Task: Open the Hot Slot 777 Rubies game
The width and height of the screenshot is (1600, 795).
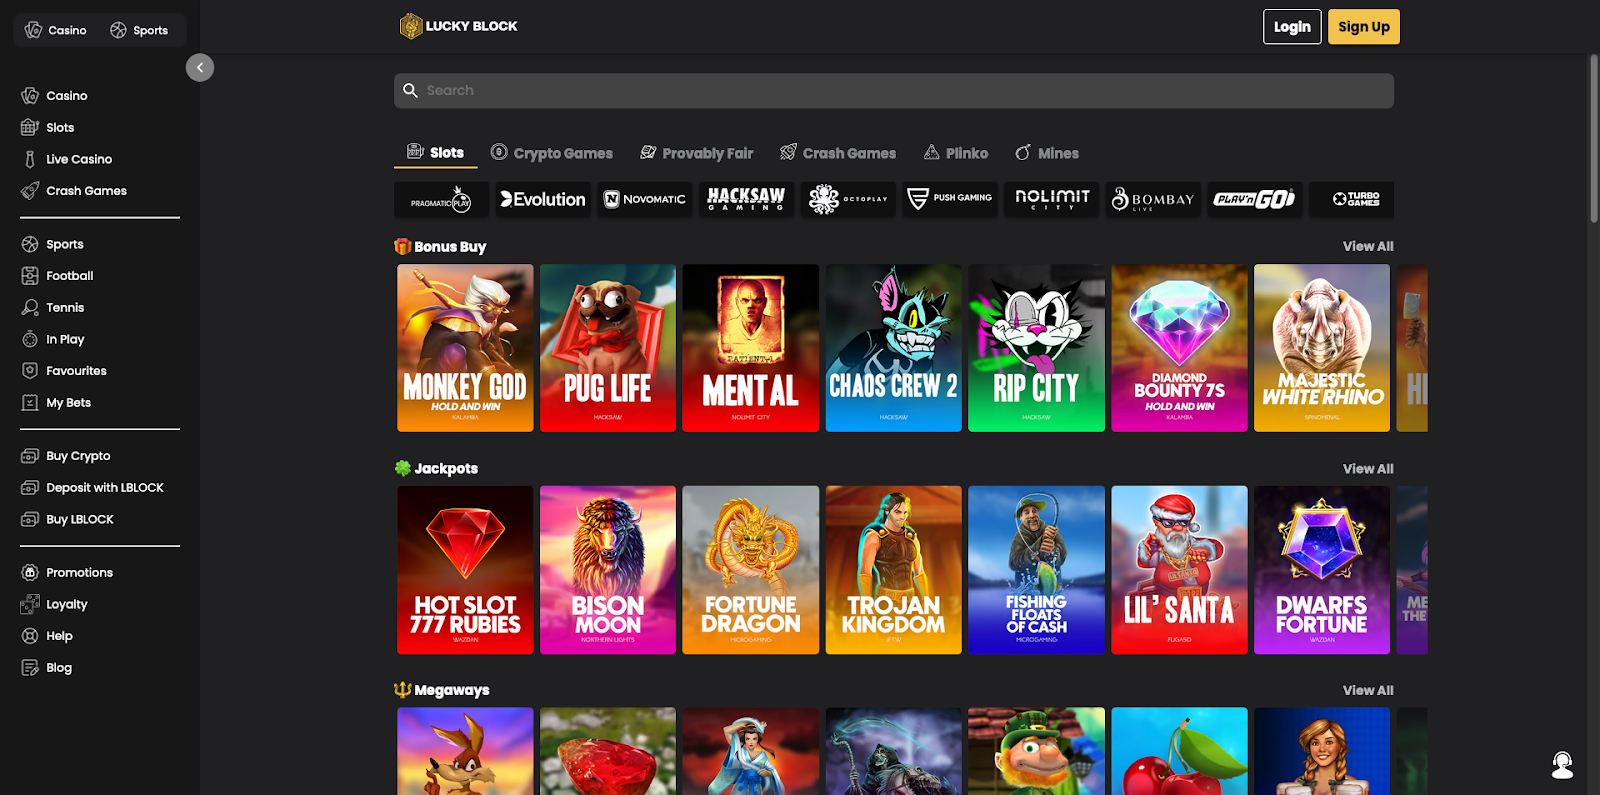Action: tap(465, 570)
